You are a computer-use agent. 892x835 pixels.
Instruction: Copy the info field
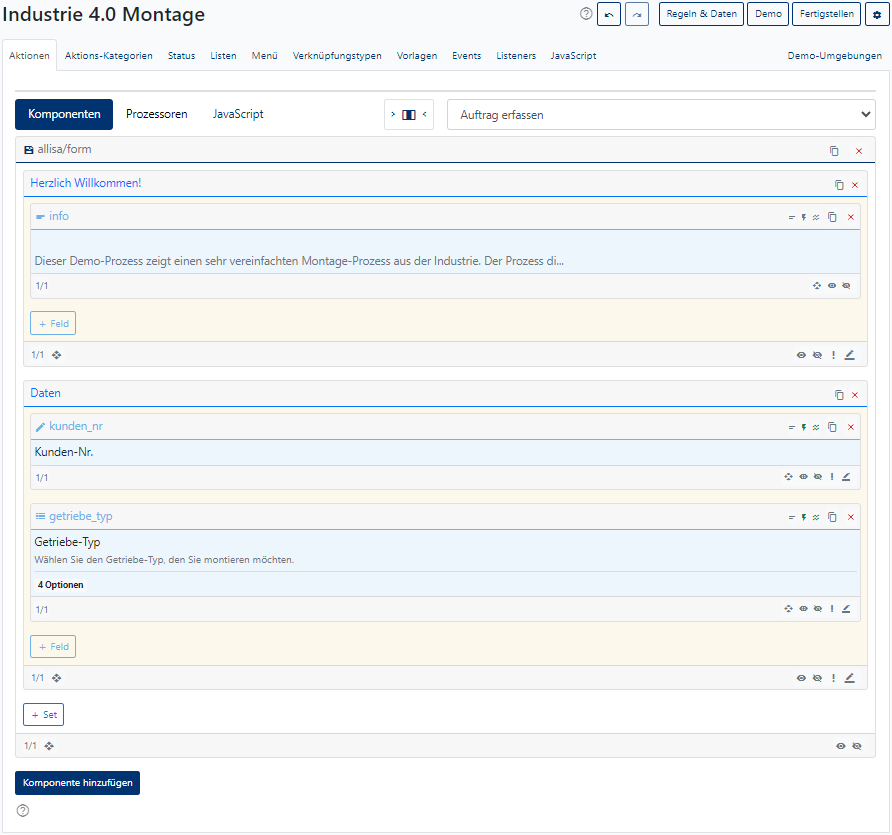[x=832, y=217]
